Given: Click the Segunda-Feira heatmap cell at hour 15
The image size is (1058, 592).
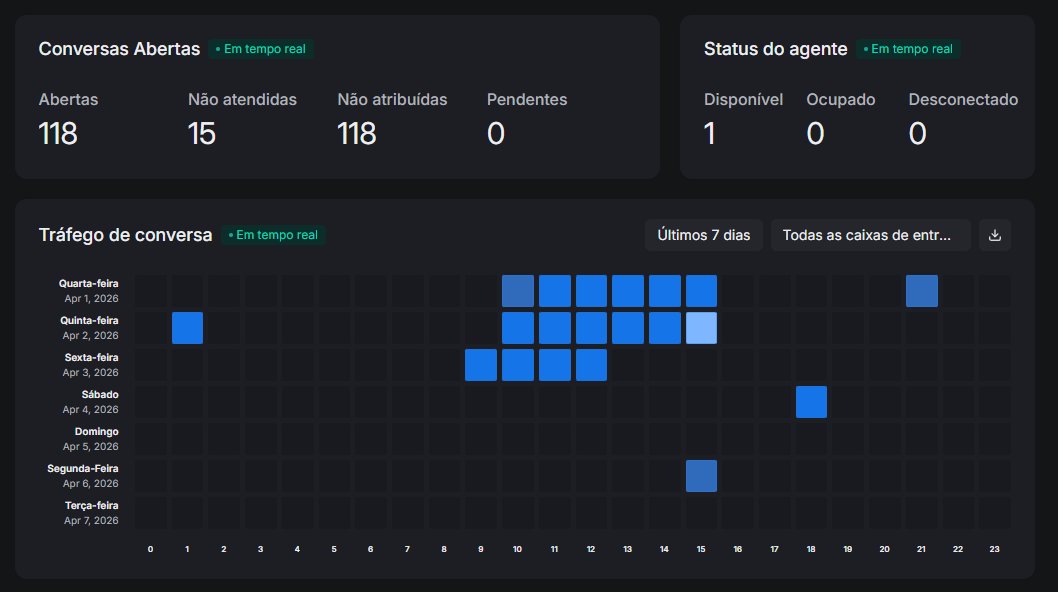Looking at the screenshot, I should tap(701, 475).
